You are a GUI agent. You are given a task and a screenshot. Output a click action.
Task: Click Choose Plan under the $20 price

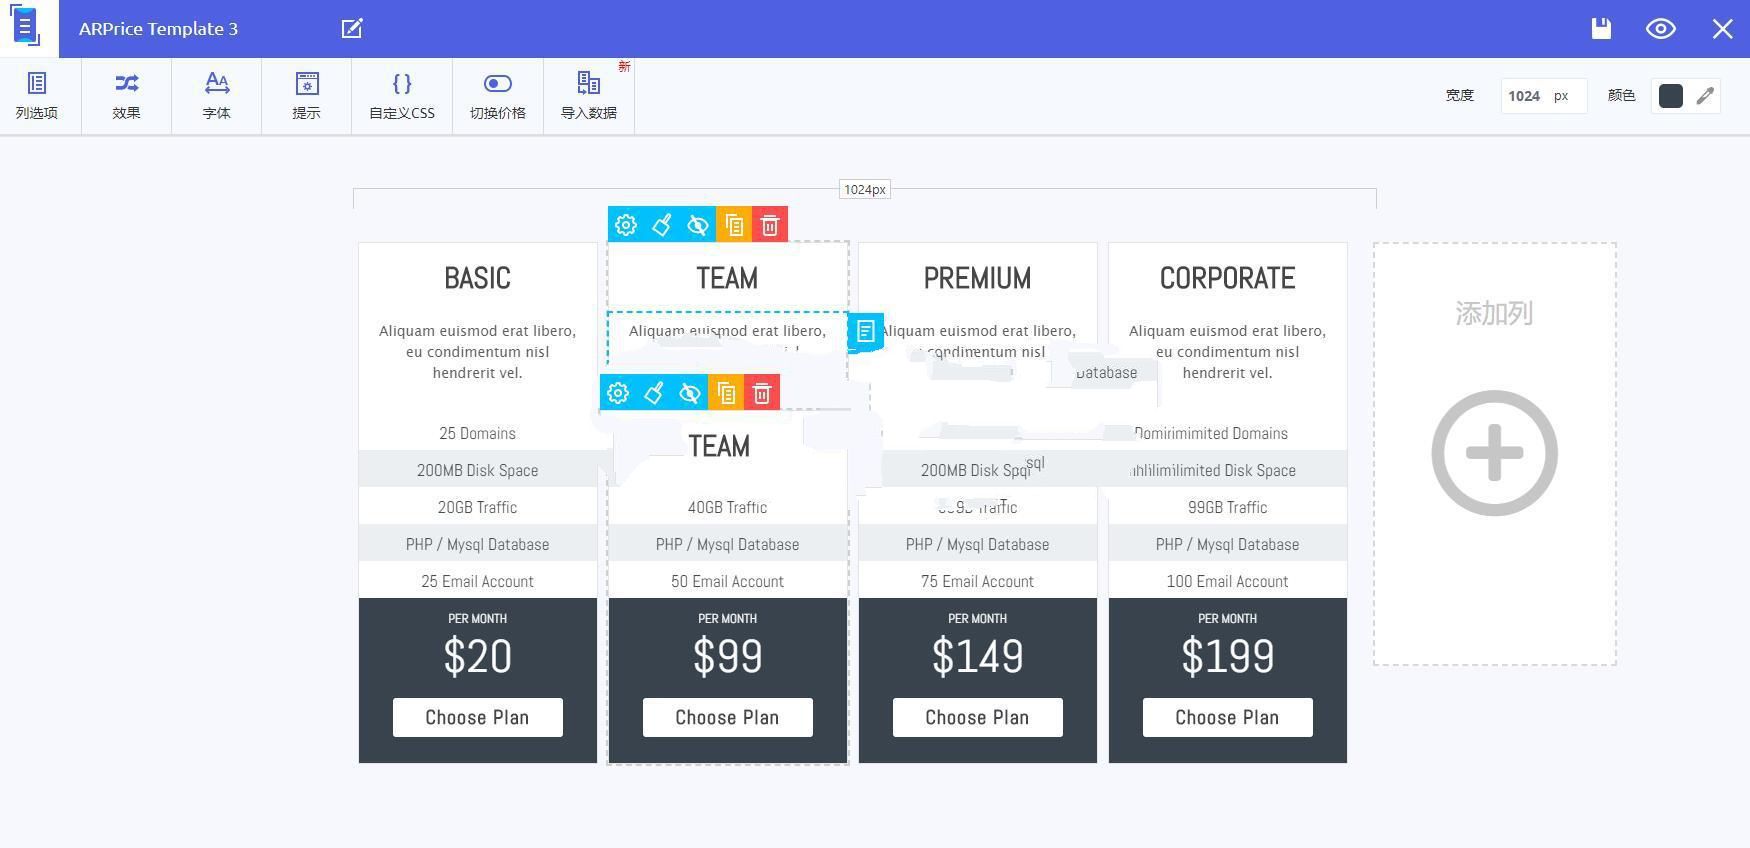(x=477, y=717)
